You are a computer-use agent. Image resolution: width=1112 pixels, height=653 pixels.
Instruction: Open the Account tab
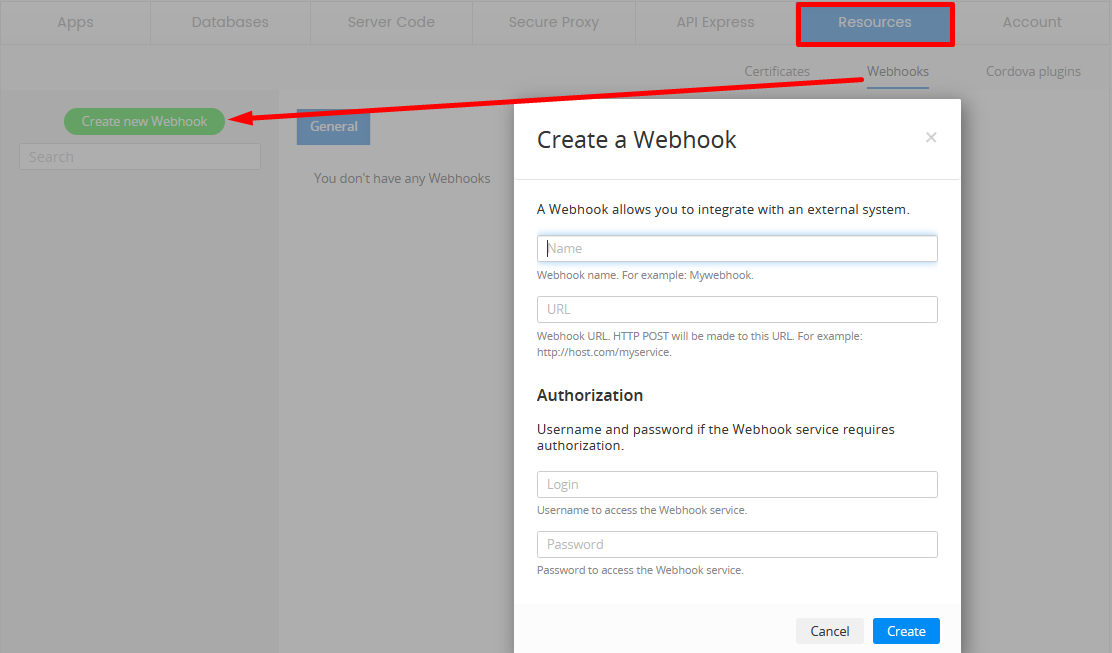coord(1032,23)
